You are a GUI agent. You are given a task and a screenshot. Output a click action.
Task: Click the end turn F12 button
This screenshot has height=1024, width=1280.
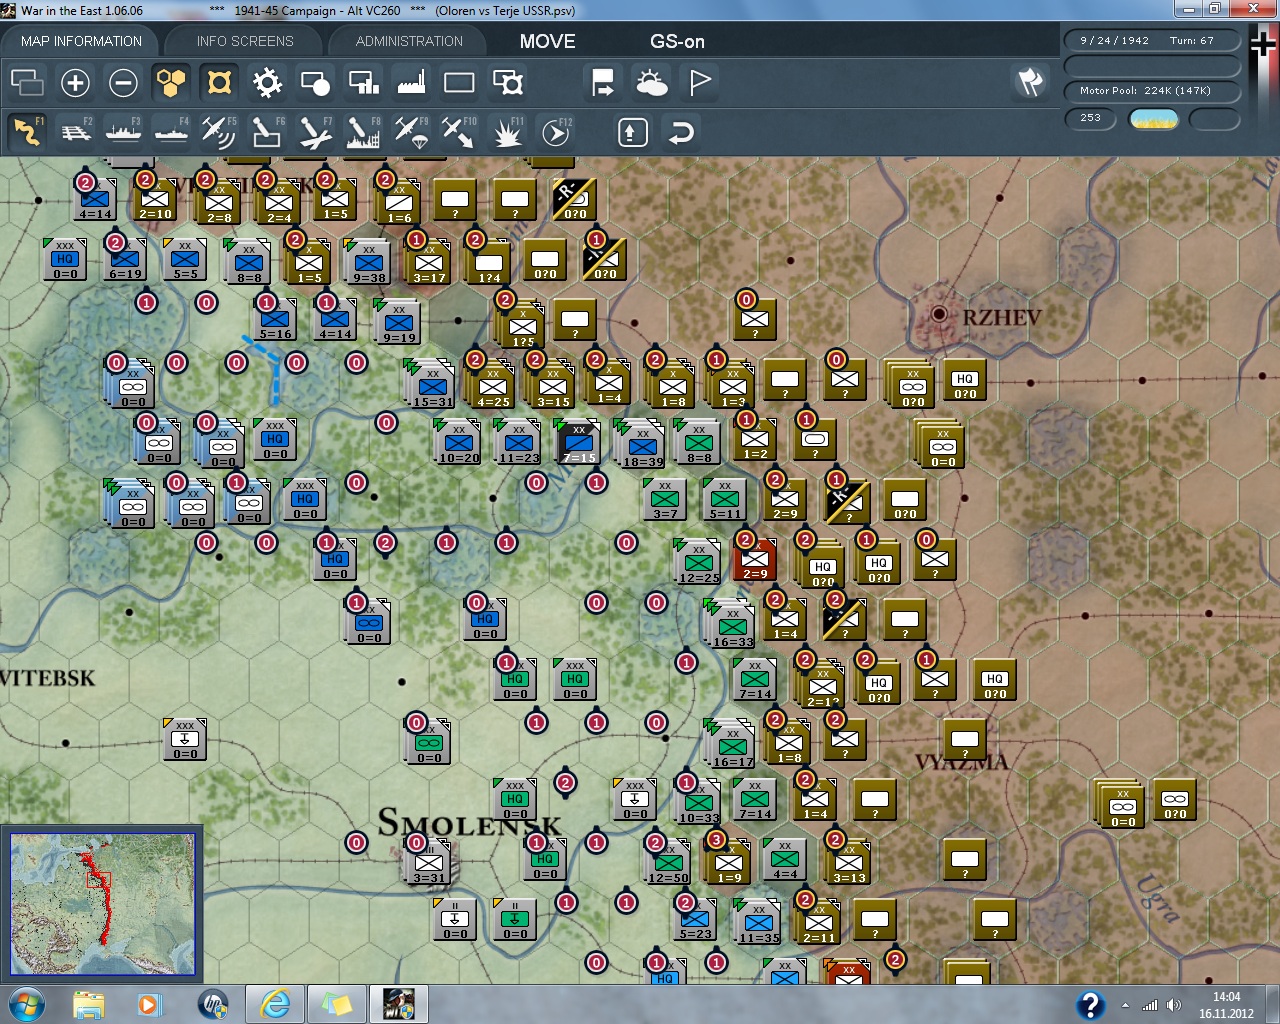[555, 132]
